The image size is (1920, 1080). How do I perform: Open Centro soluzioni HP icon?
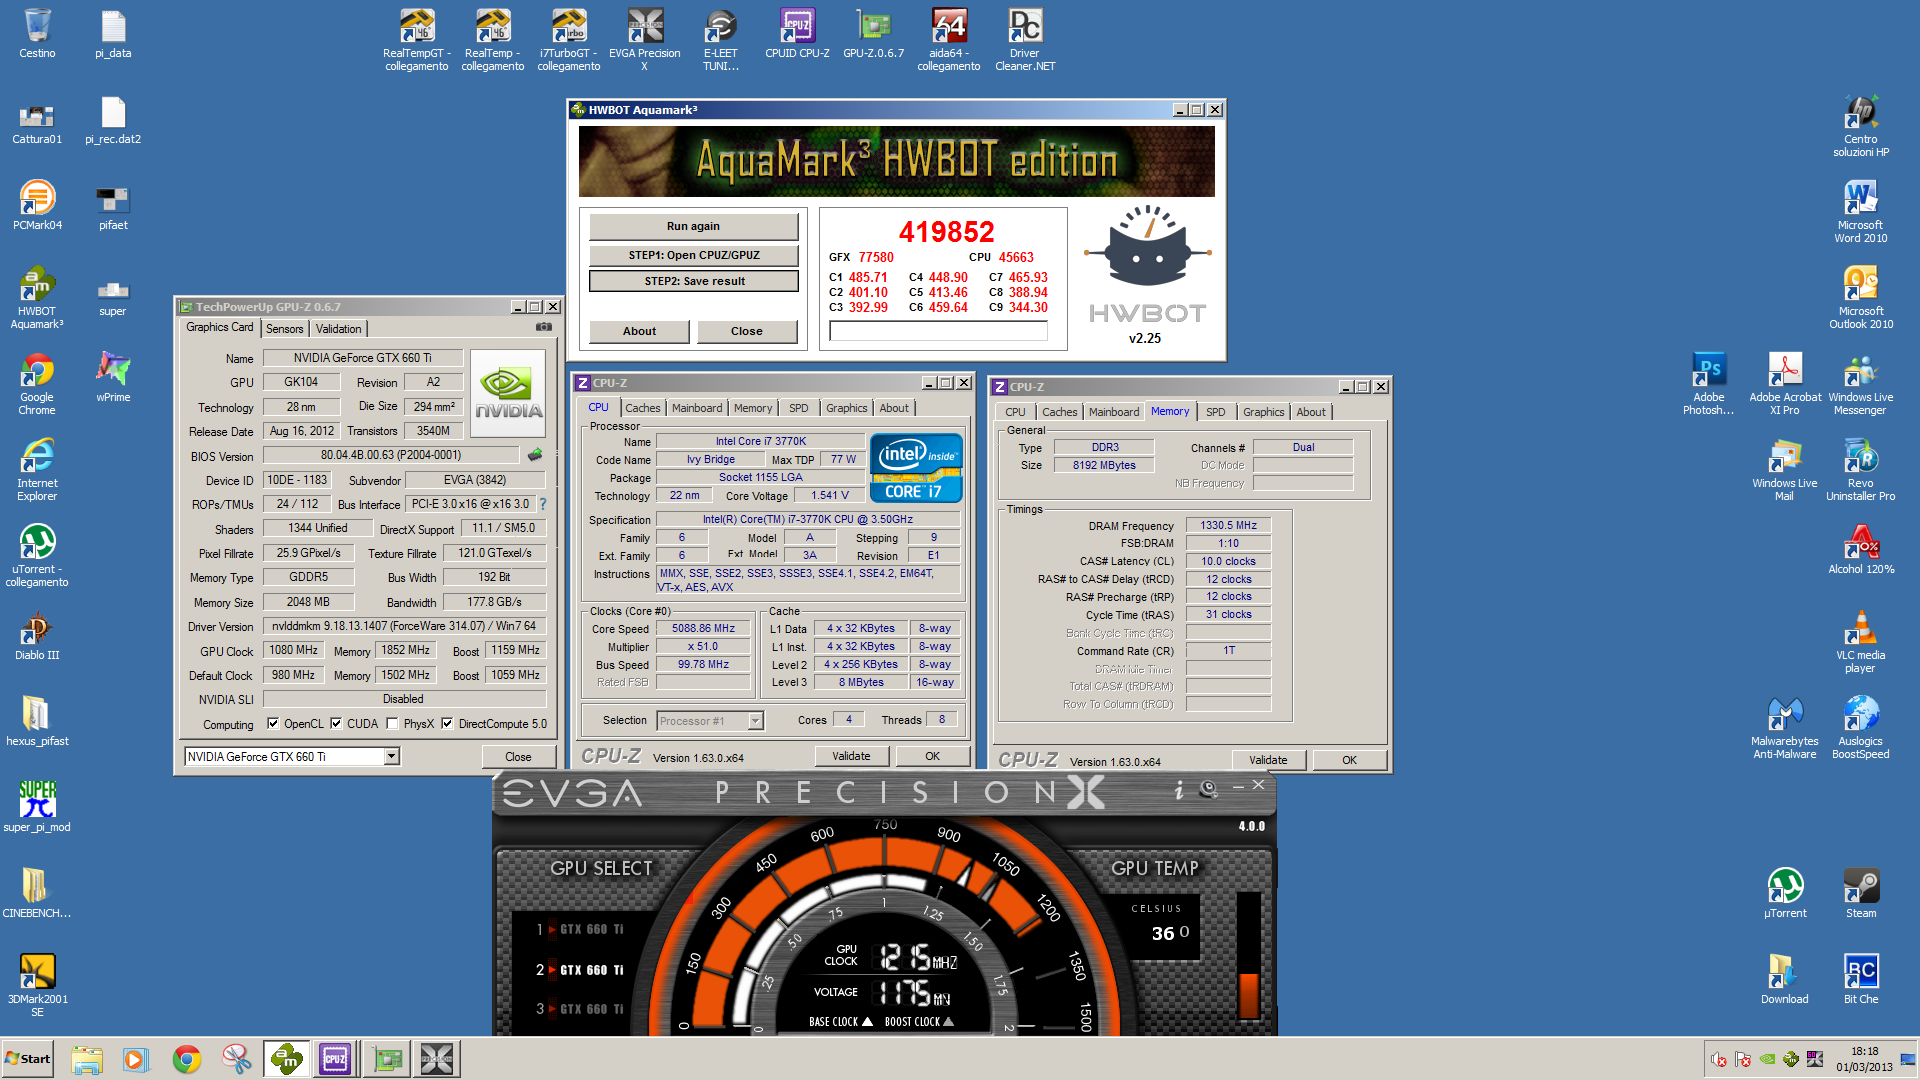[x=1861, y=125]
